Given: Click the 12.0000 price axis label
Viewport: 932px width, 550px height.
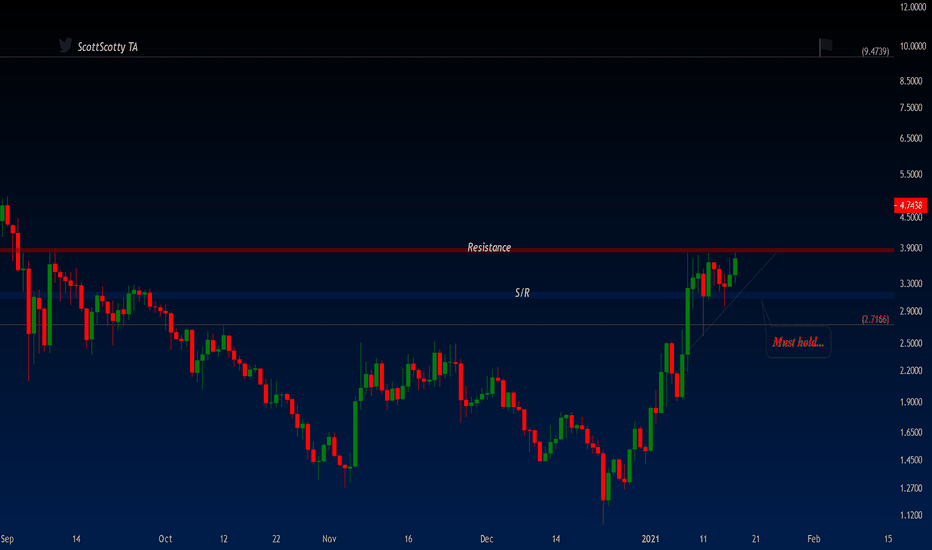Looking at the screenshot, I should tap(912, 7).
